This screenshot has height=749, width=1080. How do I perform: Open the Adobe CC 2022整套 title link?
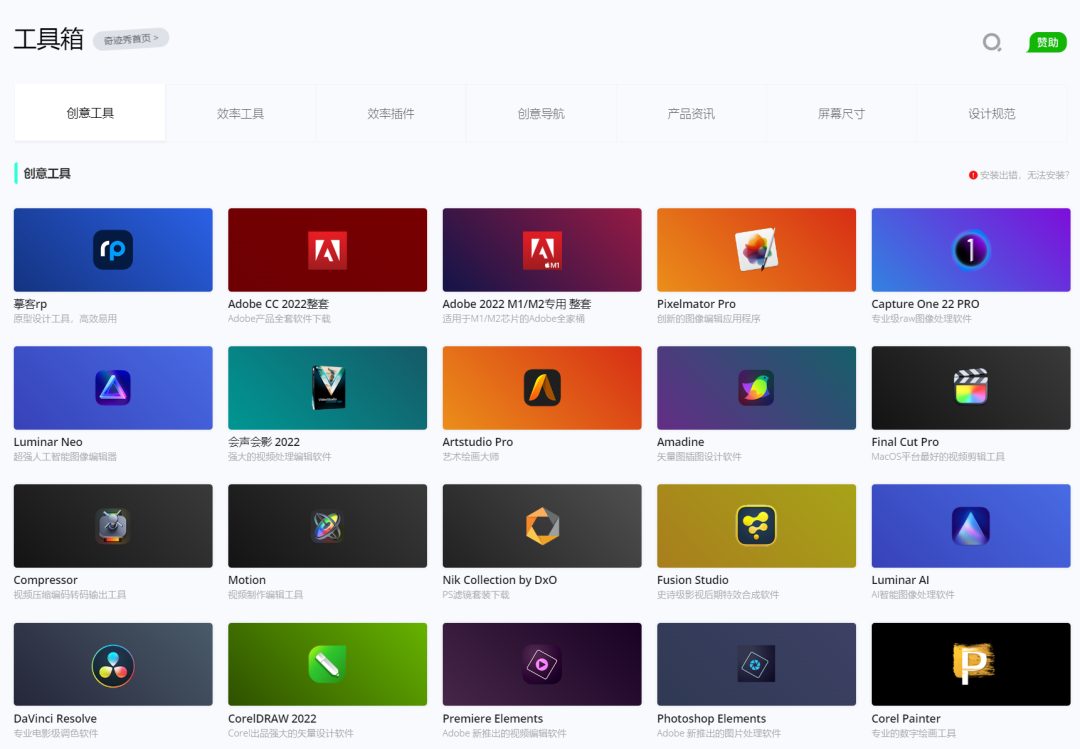(x=278, y=304)
